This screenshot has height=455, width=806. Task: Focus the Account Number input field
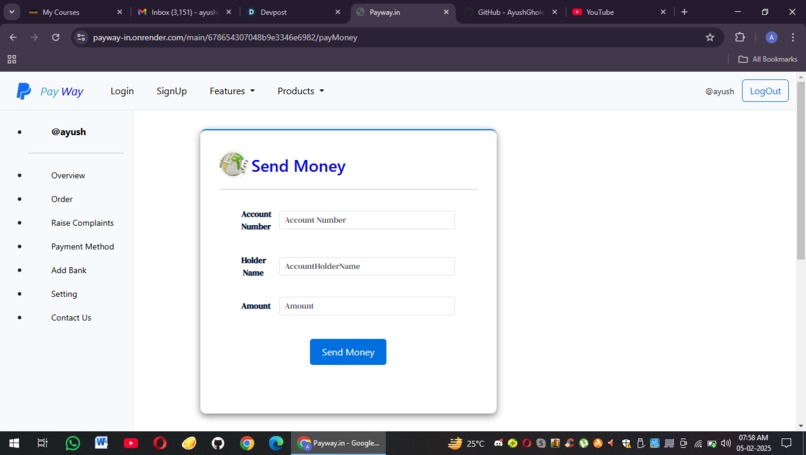[367, 220]
